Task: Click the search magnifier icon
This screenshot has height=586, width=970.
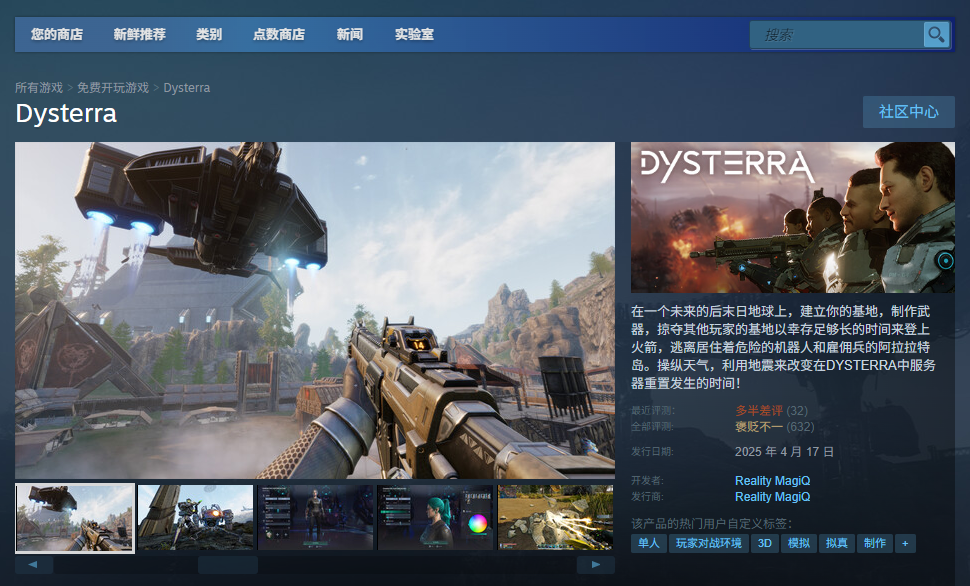Action: 935,34
